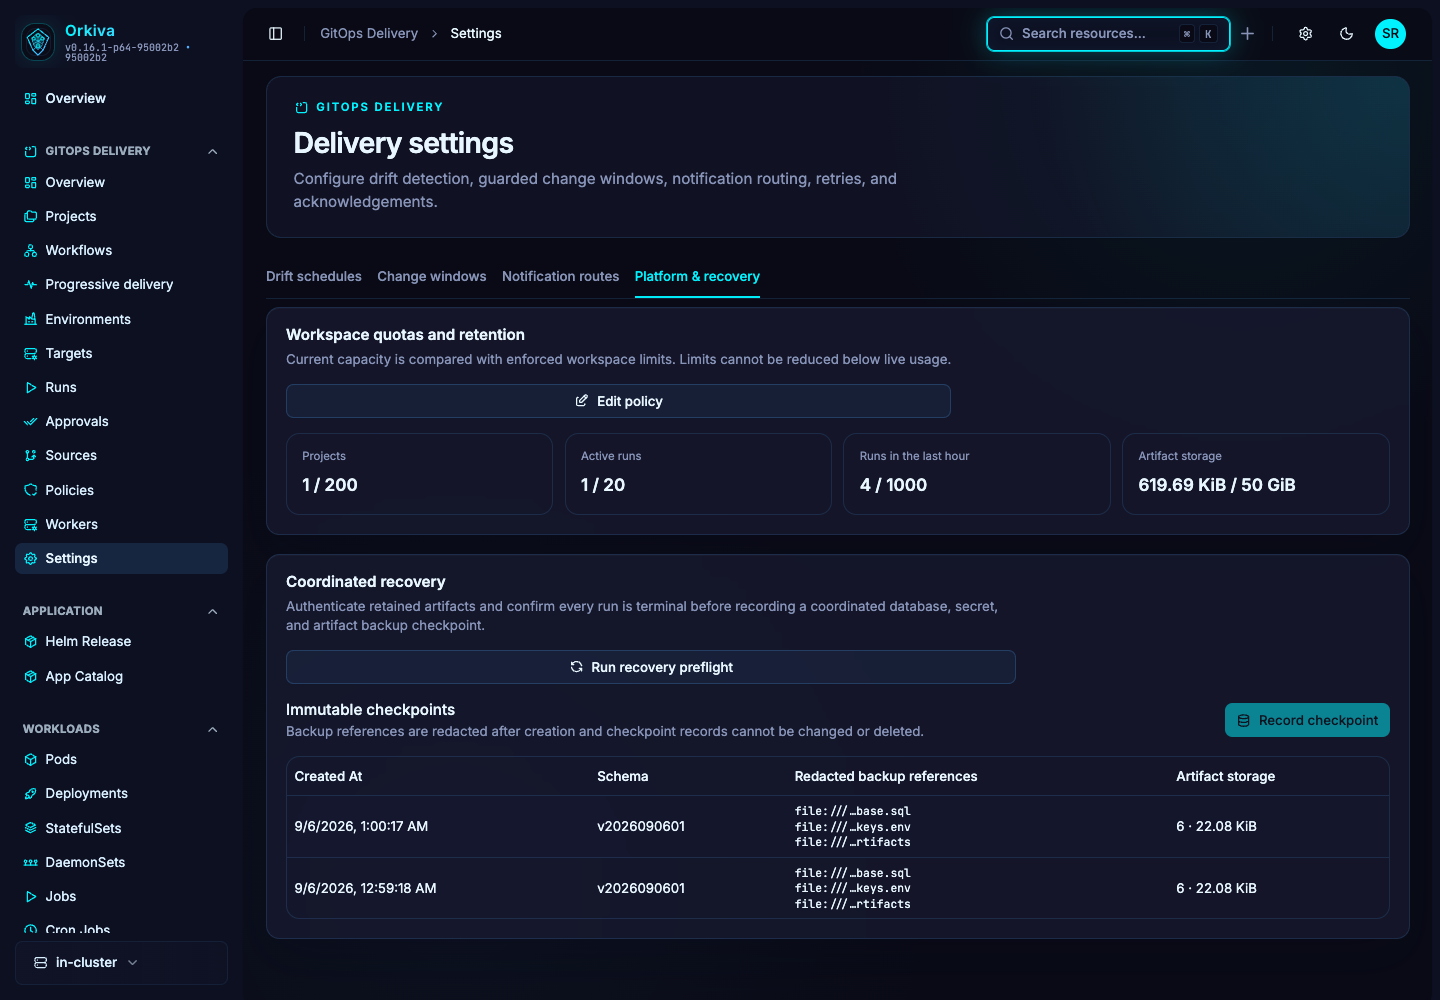
Task: Click the 9/6/2026, 12:59:18 AM cell
Action: 365,888
